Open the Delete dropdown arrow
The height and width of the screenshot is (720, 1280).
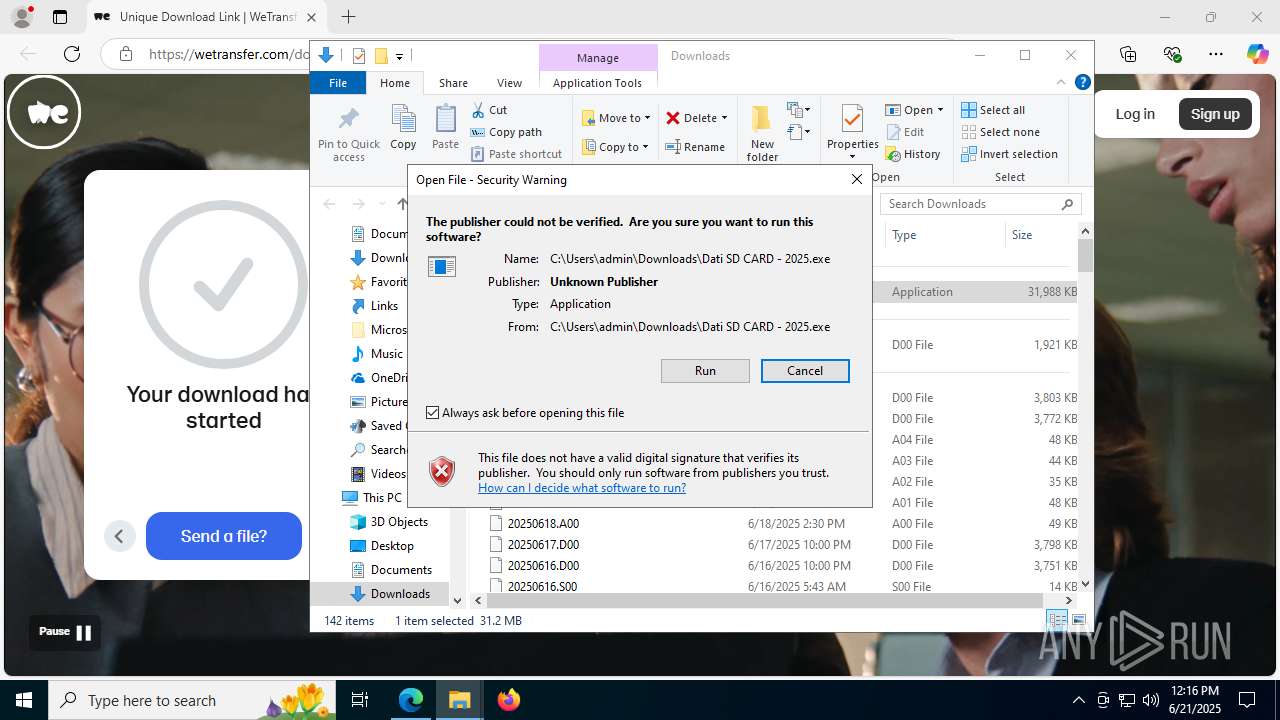click(x=724, y=118)
